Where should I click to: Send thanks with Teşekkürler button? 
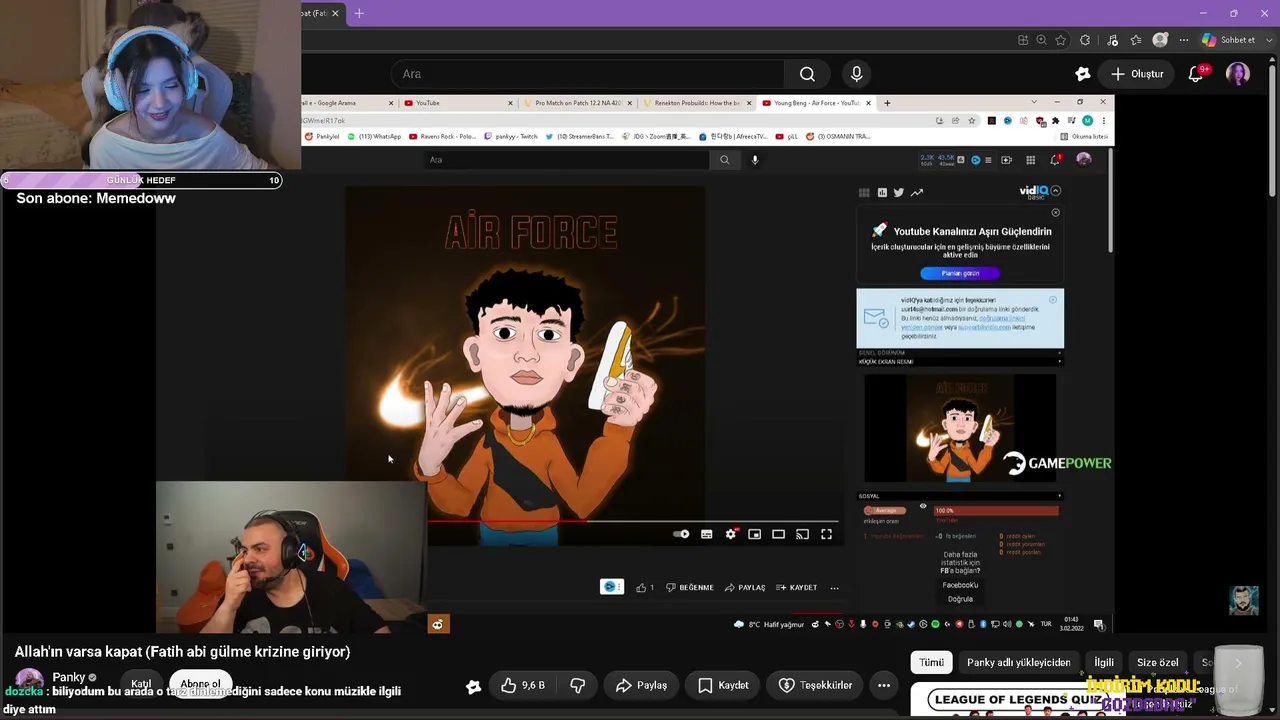click(816, 685)
